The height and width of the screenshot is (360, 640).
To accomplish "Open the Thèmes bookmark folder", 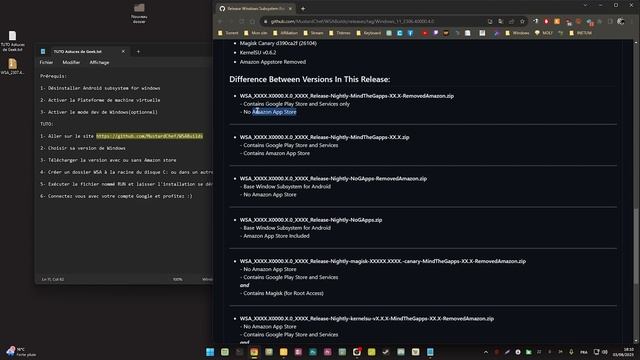I will (x=340, y=33).
